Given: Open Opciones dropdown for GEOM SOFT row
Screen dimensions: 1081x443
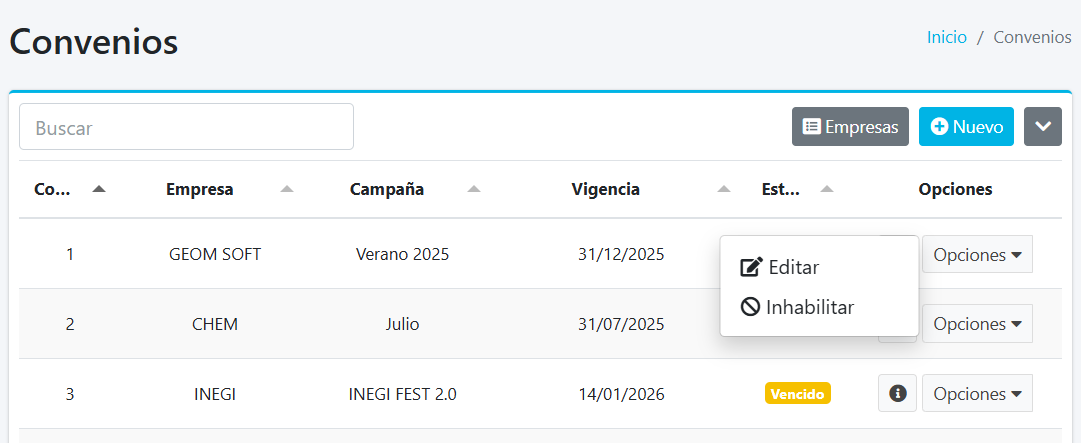Looking at the screenshot, I should [x=977, y=255].
